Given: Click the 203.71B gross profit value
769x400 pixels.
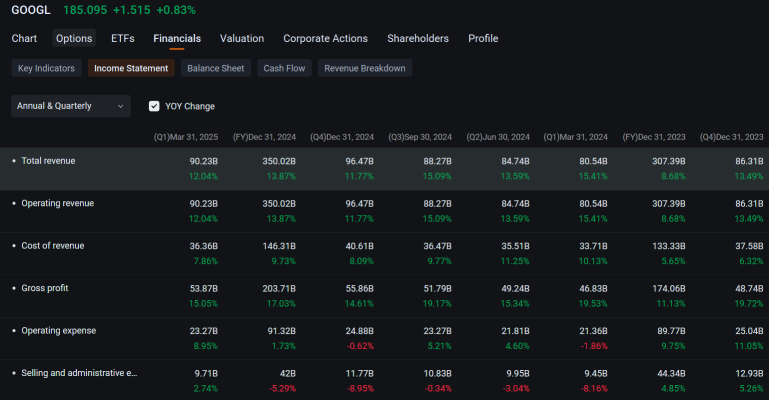Looking at the screenshot, I should (279, 289).
